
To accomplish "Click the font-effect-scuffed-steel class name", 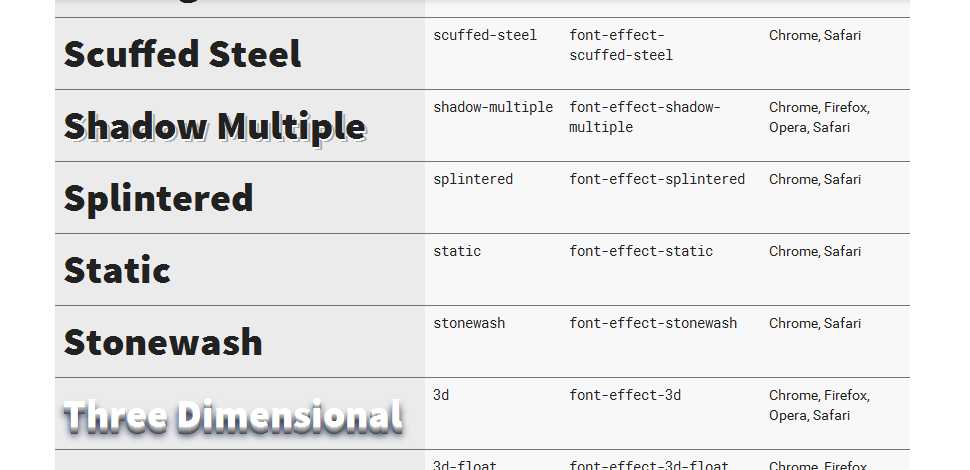I will 621,45.
